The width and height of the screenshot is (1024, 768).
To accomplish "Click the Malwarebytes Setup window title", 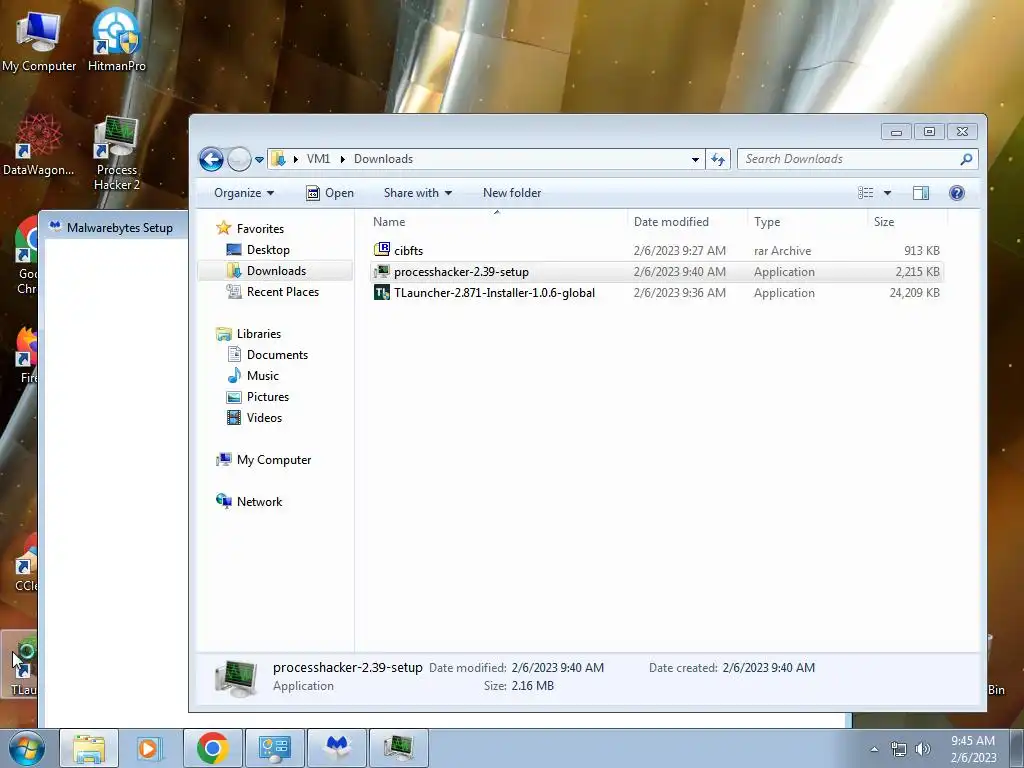I will click(x=120, y=228).
